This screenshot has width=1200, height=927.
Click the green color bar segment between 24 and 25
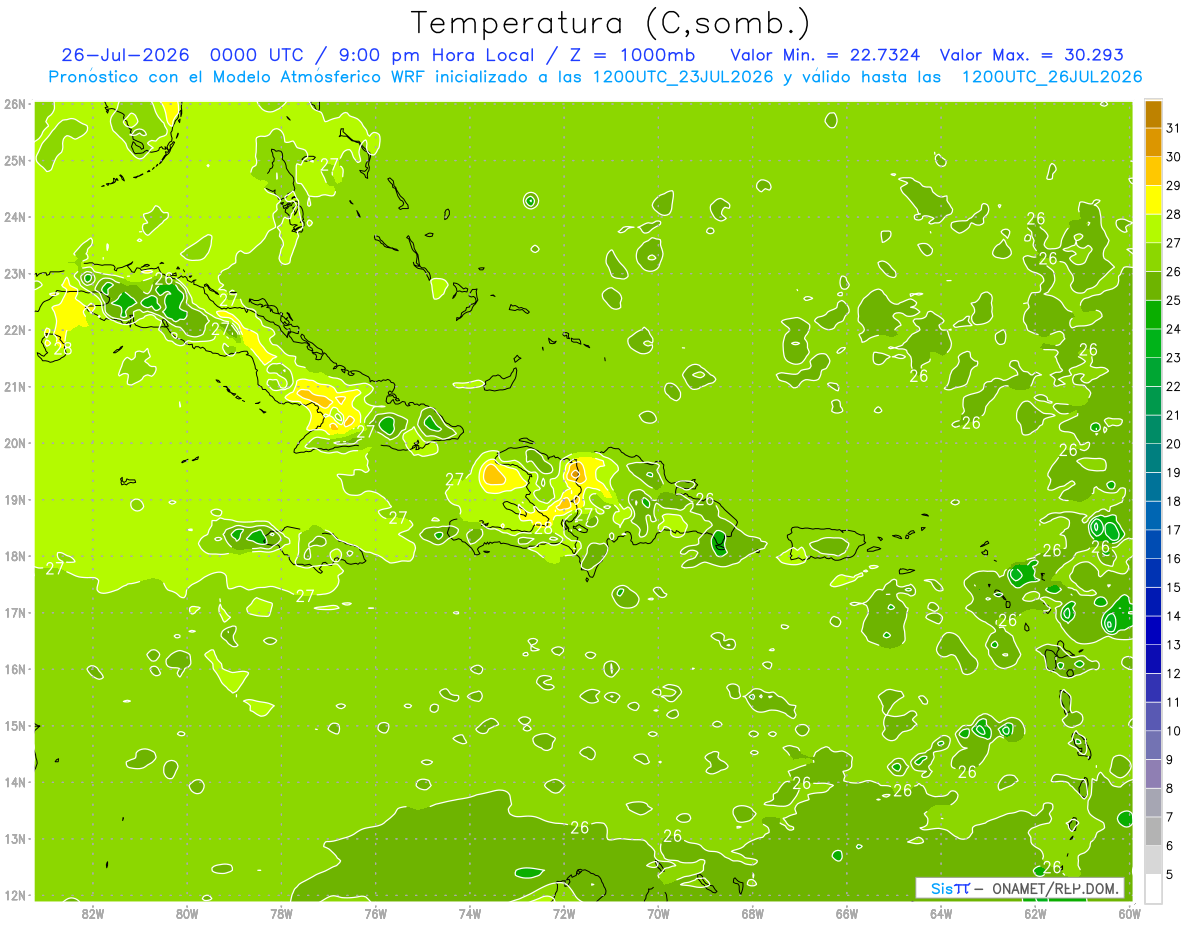point(1153,315)
